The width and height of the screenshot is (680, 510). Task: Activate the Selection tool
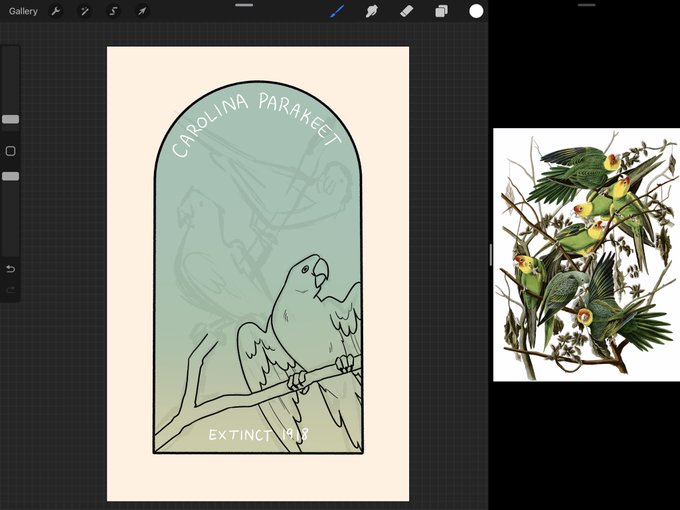[x=113, y=11]
